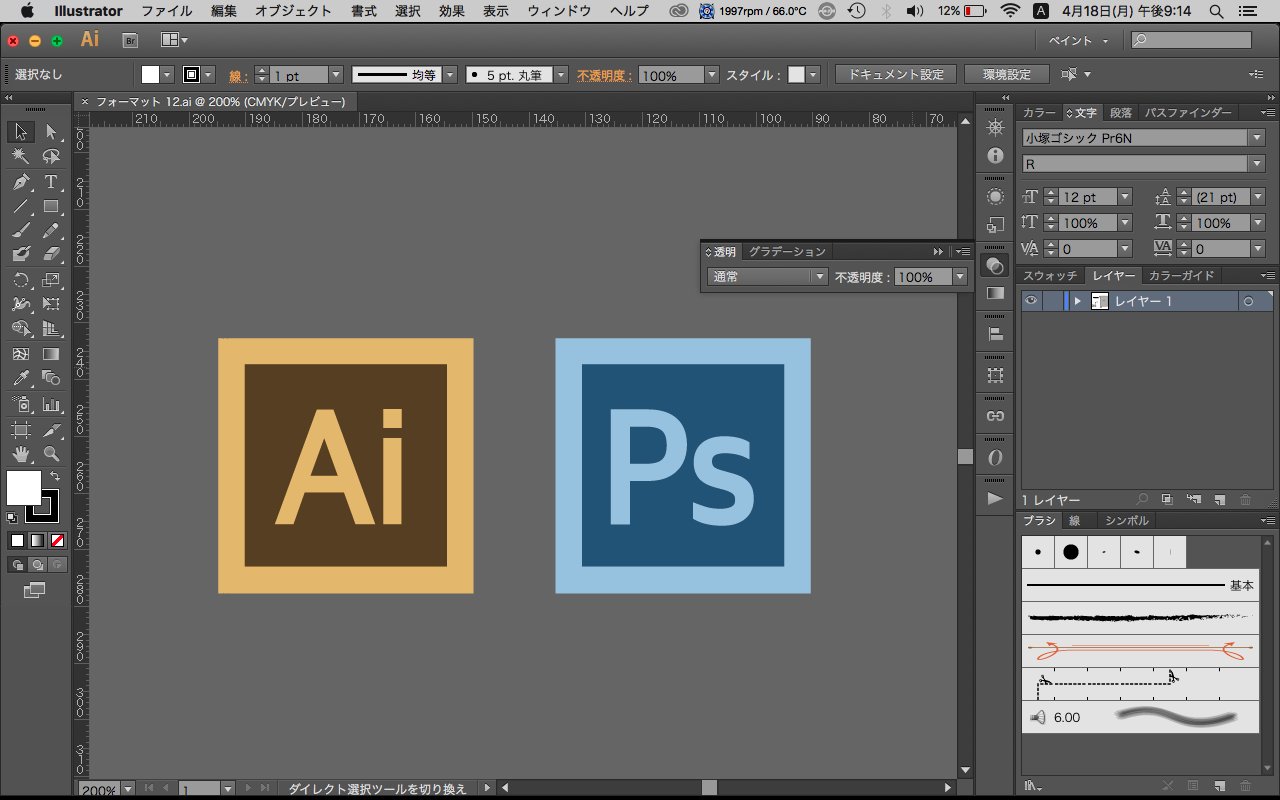Open the Info panel from dock
1280x800 pixels.
pyautogui.click(x=995, y=156)
